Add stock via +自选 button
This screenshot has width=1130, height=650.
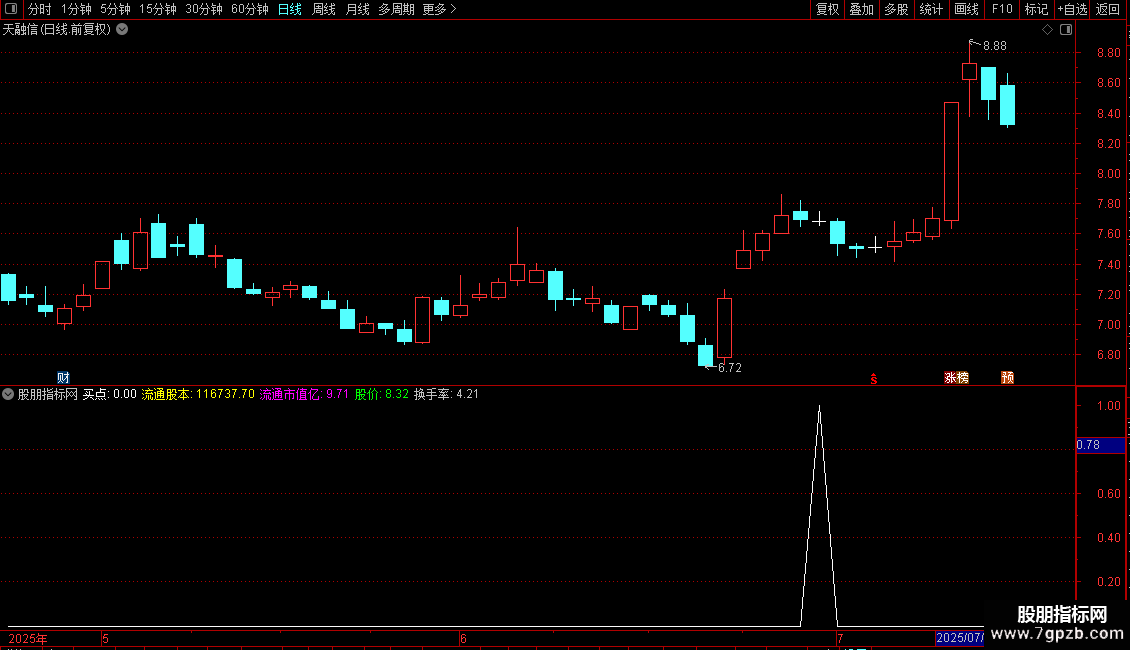click(1072, 9)
